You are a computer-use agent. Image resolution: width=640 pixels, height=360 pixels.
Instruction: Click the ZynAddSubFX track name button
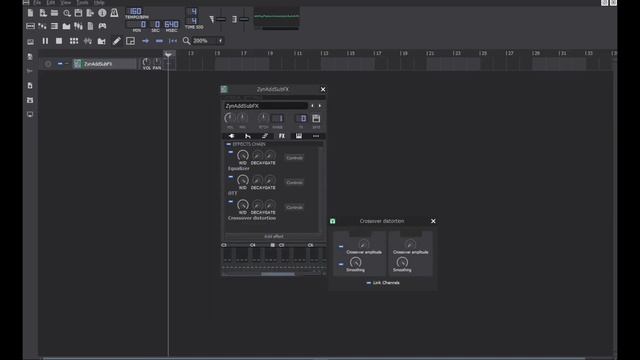pos(104,64)
